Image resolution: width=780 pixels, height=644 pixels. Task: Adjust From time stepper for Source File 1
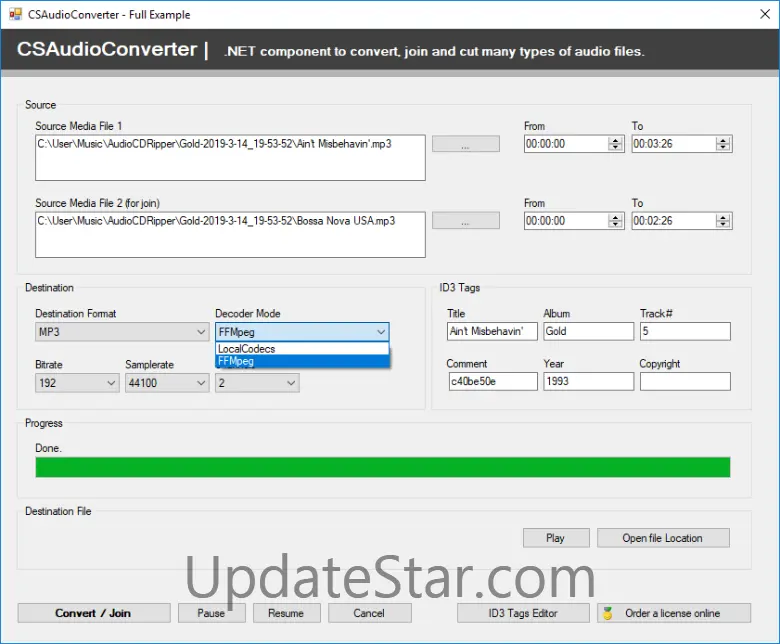[x=616, y=144]
